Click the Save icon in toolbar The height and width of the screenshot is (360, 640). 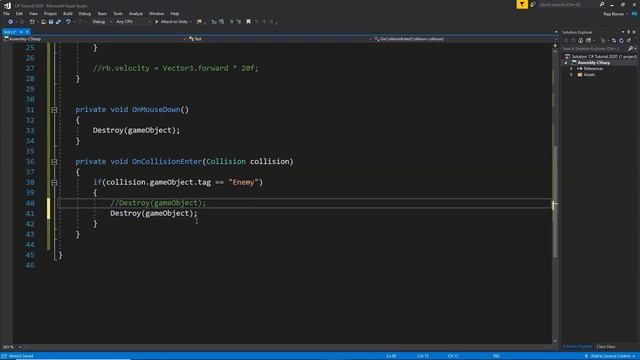(x=51, y=22)
